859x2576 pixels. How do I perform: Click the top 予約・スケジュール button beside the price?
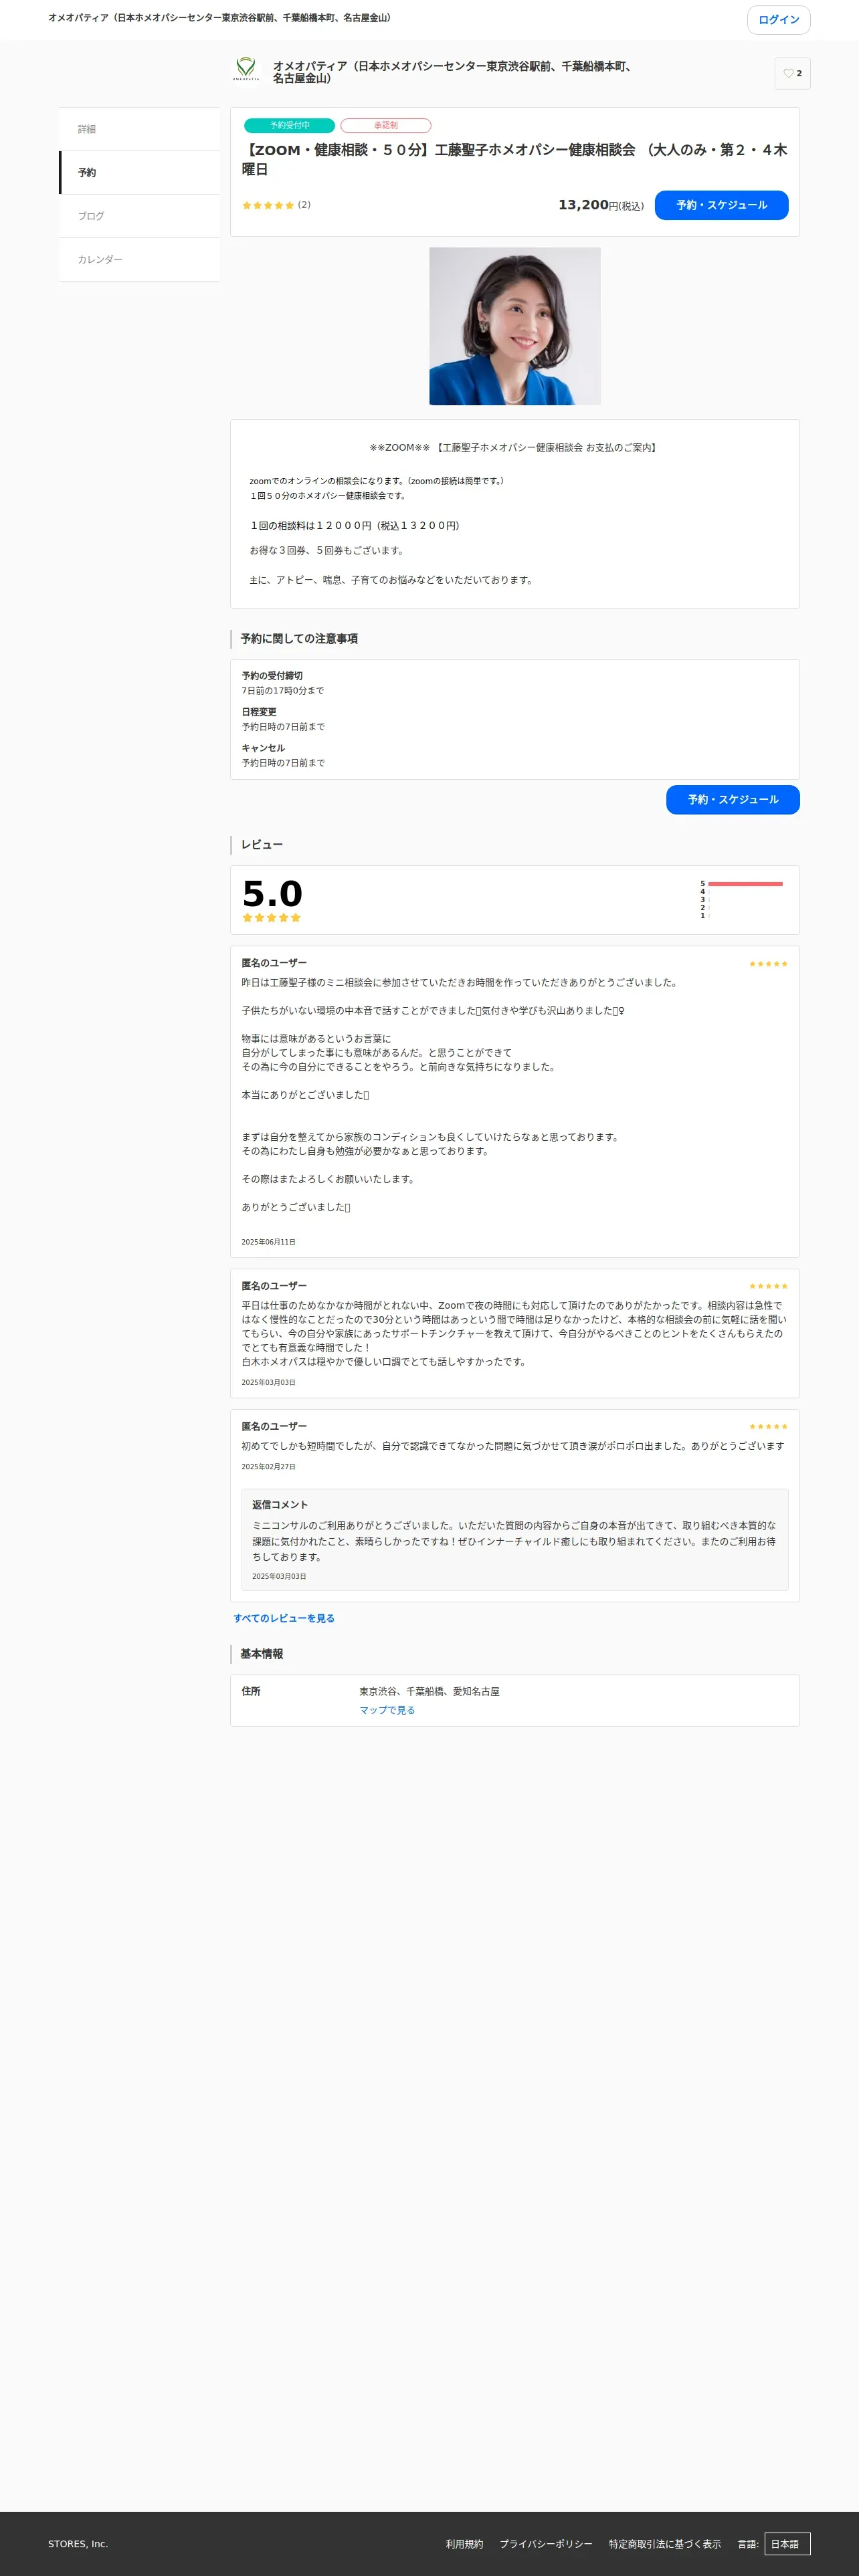point(721,205)
